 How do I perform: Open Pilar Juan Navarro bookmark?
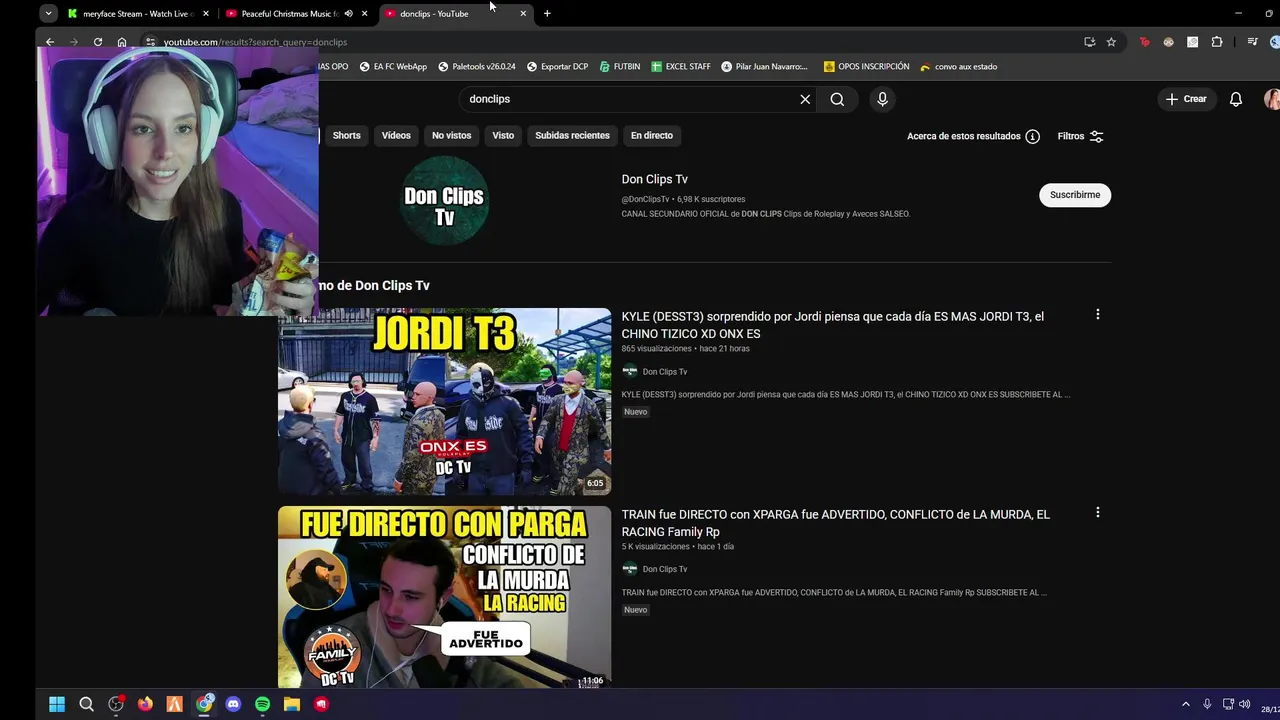pos(764,67)
